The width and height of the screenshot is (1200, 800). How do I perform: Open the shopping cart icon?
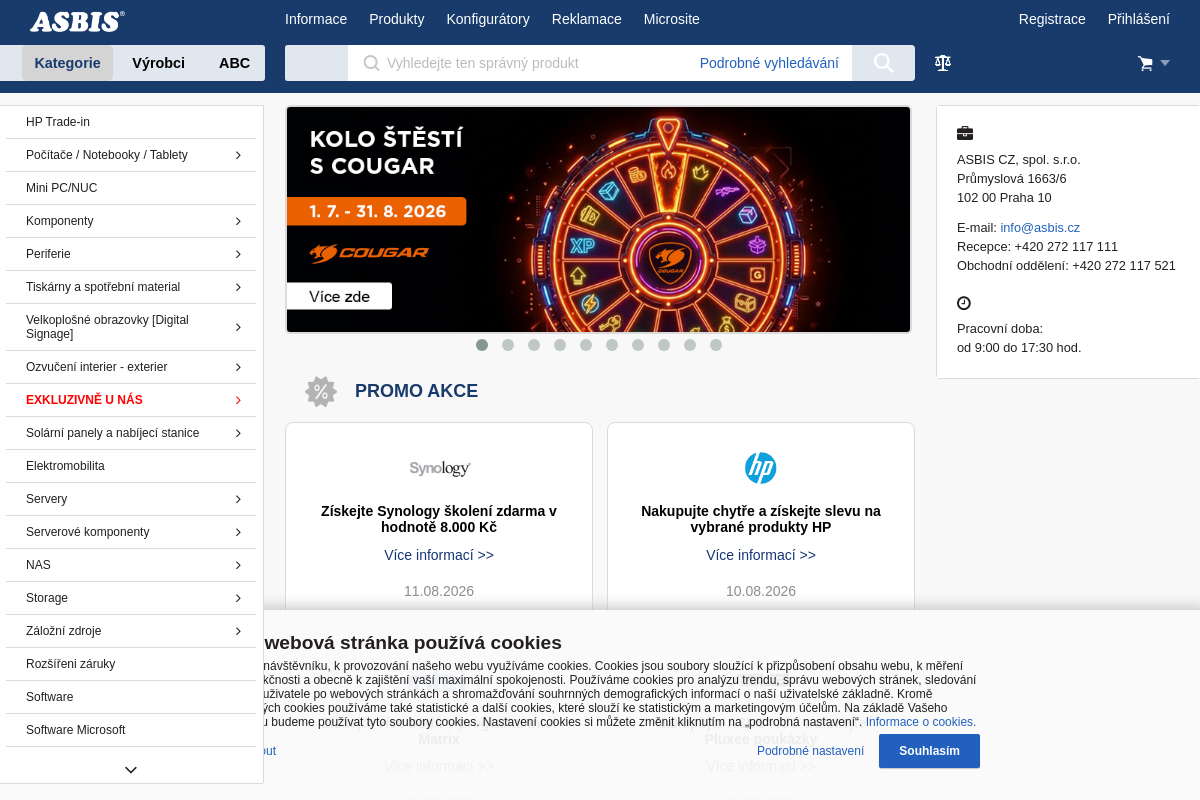point(1145,63)
